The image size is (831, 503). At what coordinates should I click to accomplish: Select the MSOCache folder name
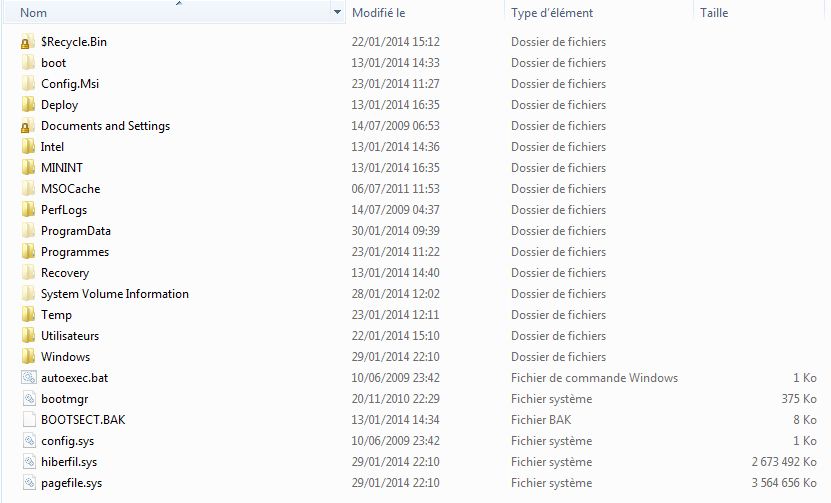click(x=70, y=189)
